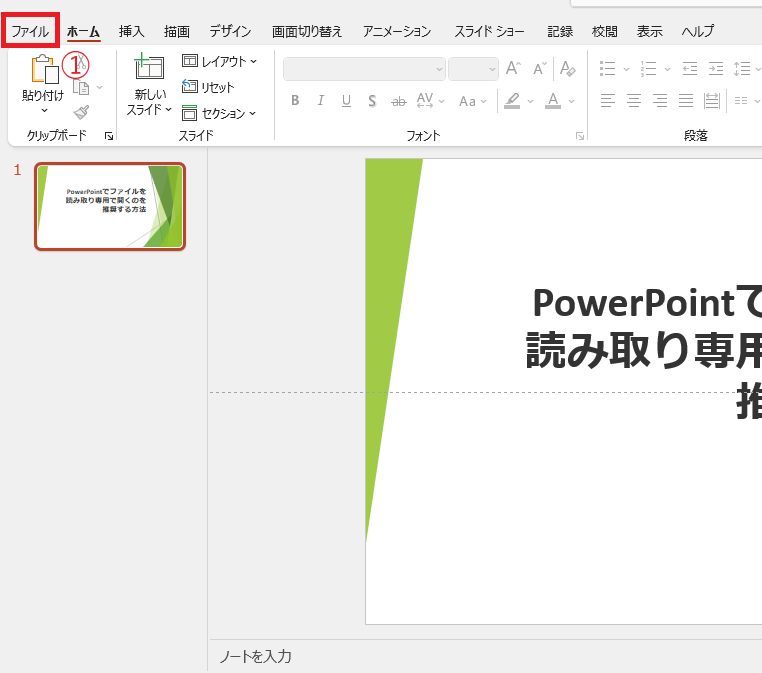Screen dimensions: 762x673
Task: Open the columns icon in 段落
Action: point(741,101)
